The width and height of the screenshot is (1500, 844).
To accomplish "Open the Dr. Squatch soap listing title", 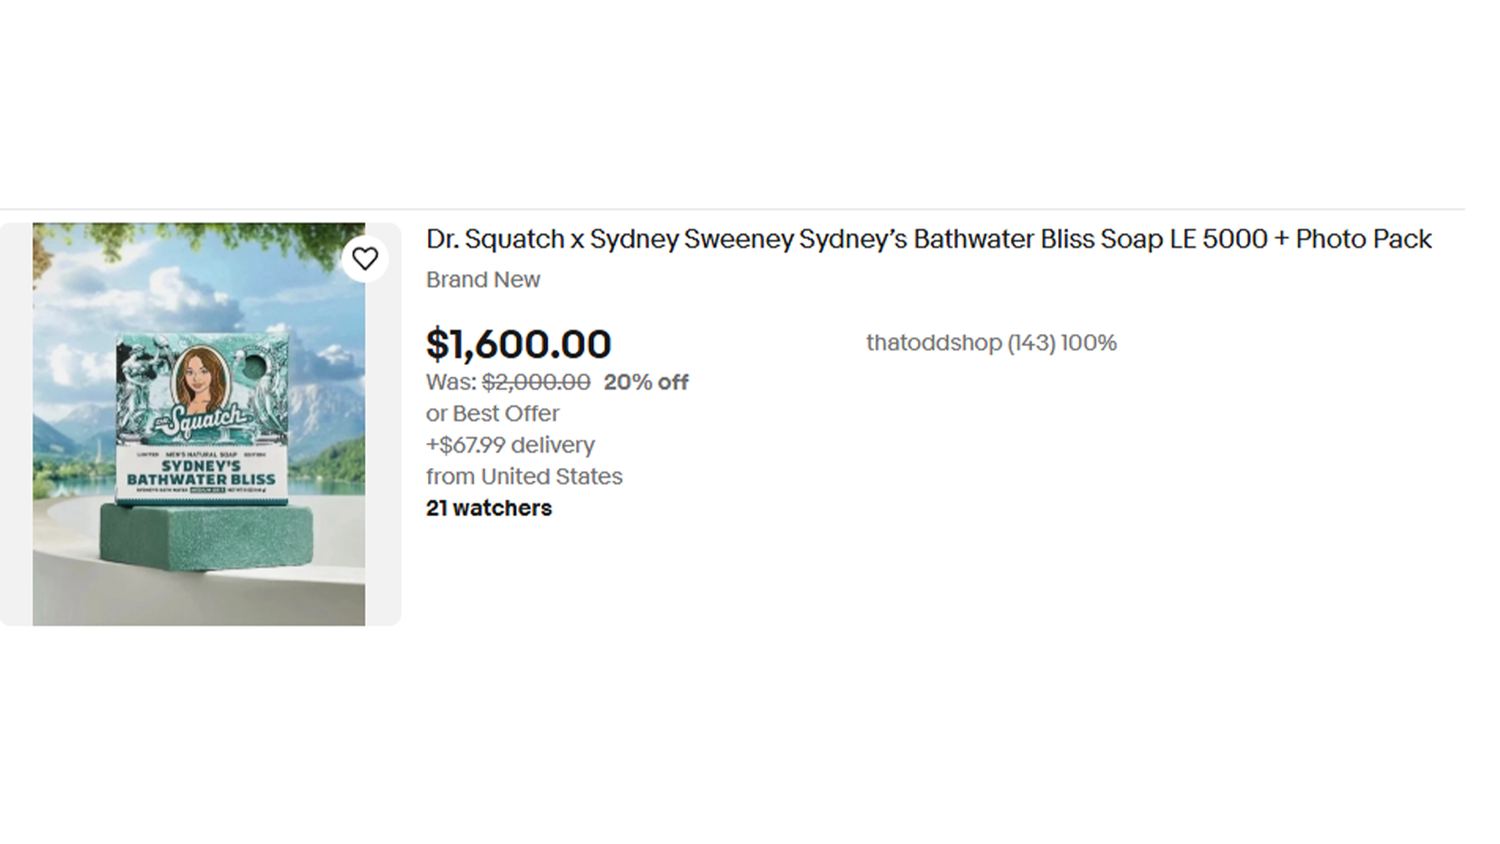I will (928, 240).
